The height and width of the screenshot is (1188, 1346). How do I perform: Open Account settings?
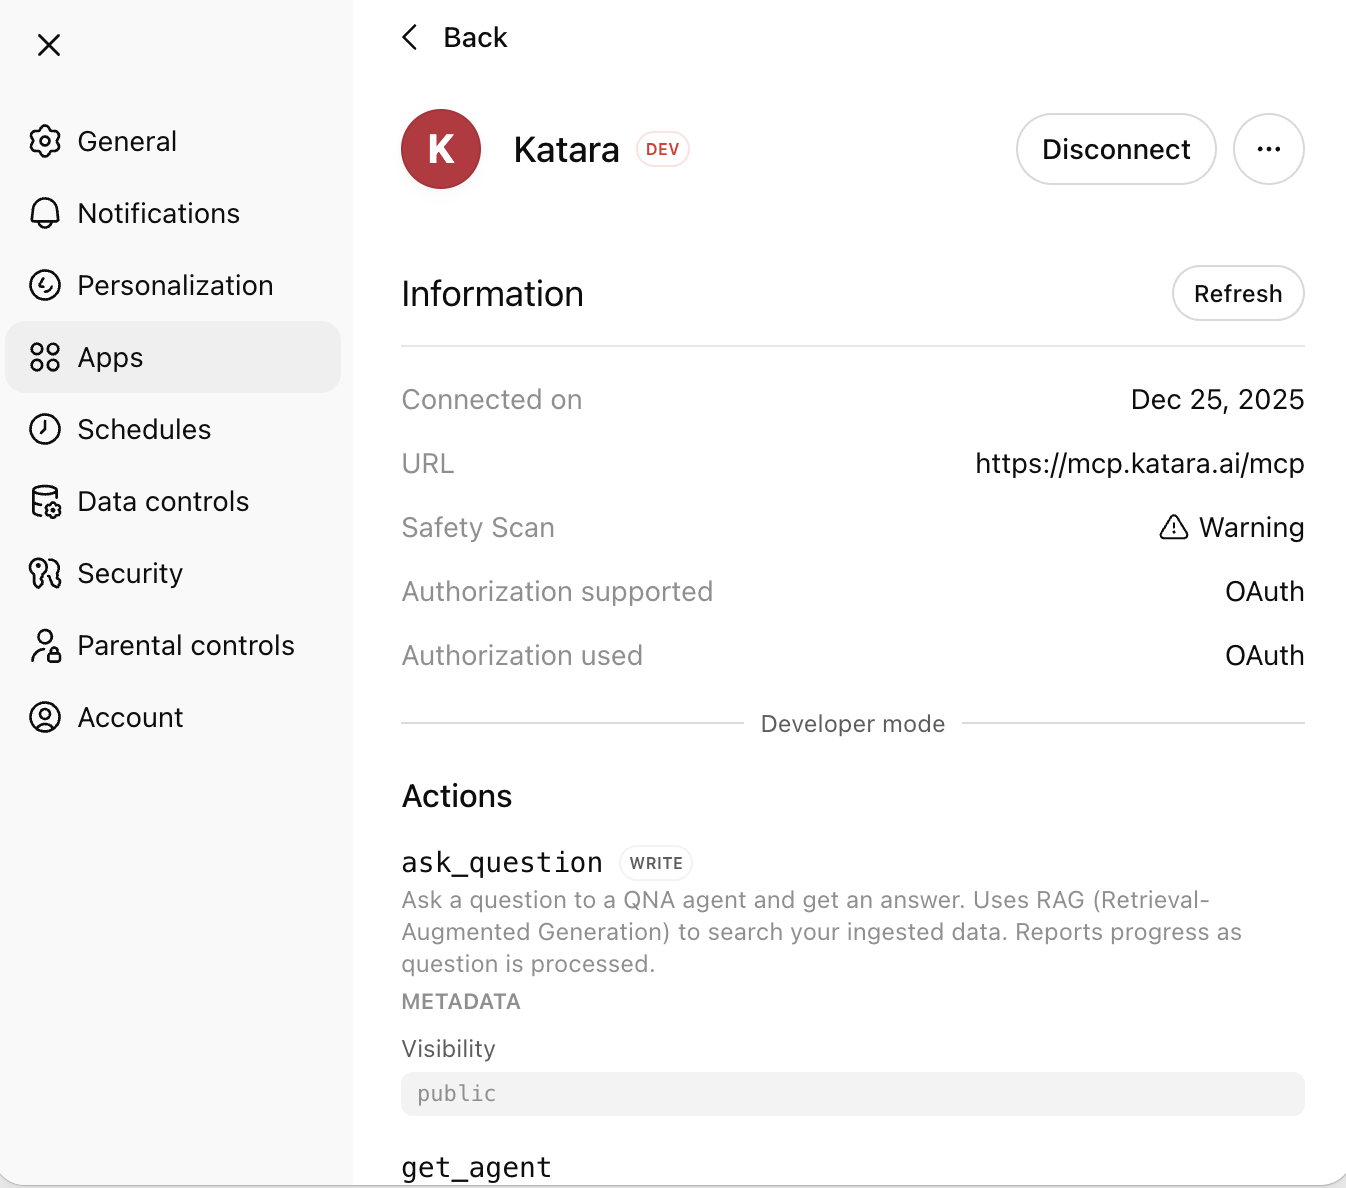(x=173, y=717)
